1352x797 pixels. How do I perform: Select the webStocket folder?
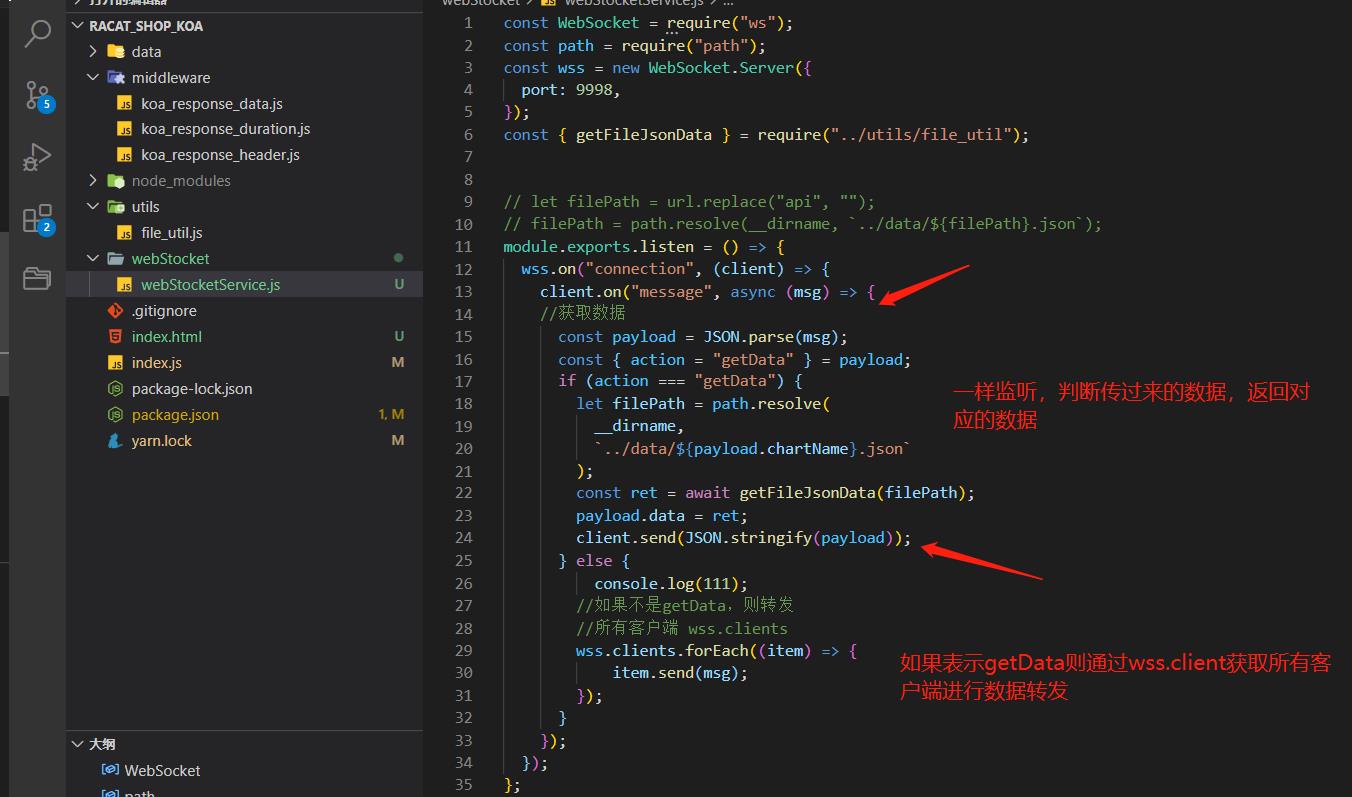(244, 259)
